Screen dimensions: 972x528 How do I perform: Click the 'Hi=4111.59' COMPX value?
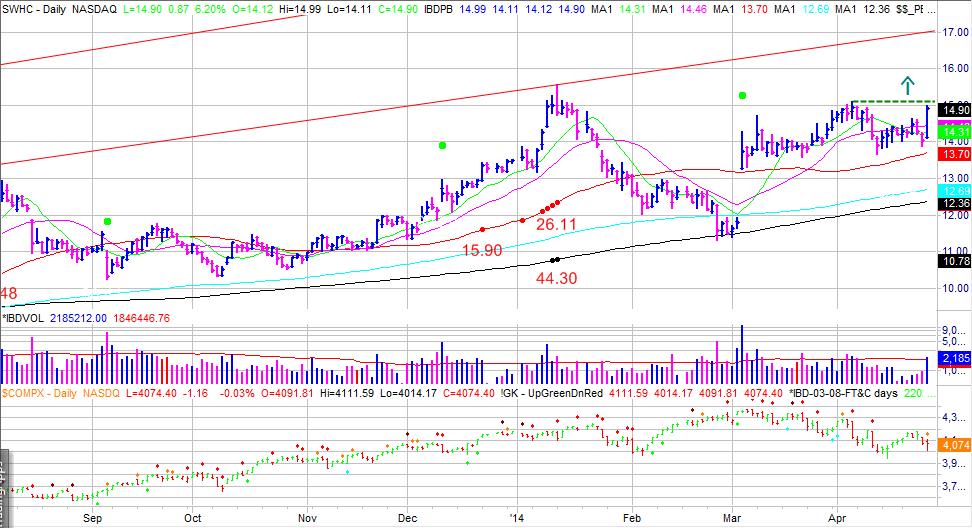347,394
